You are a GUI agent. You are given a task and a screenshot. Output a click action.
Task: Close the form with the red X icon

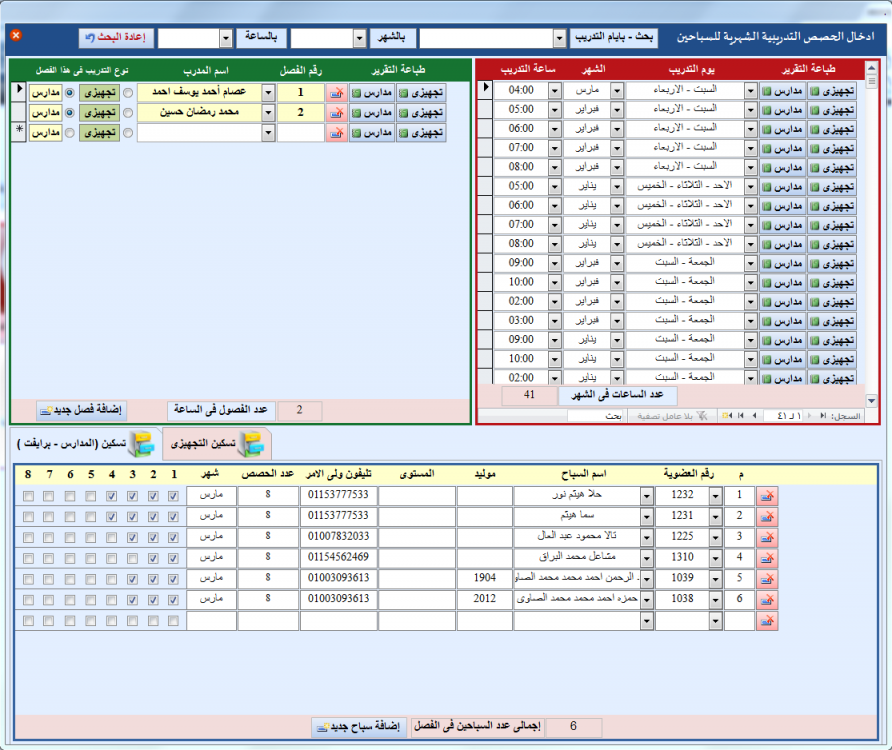[16, 35]
